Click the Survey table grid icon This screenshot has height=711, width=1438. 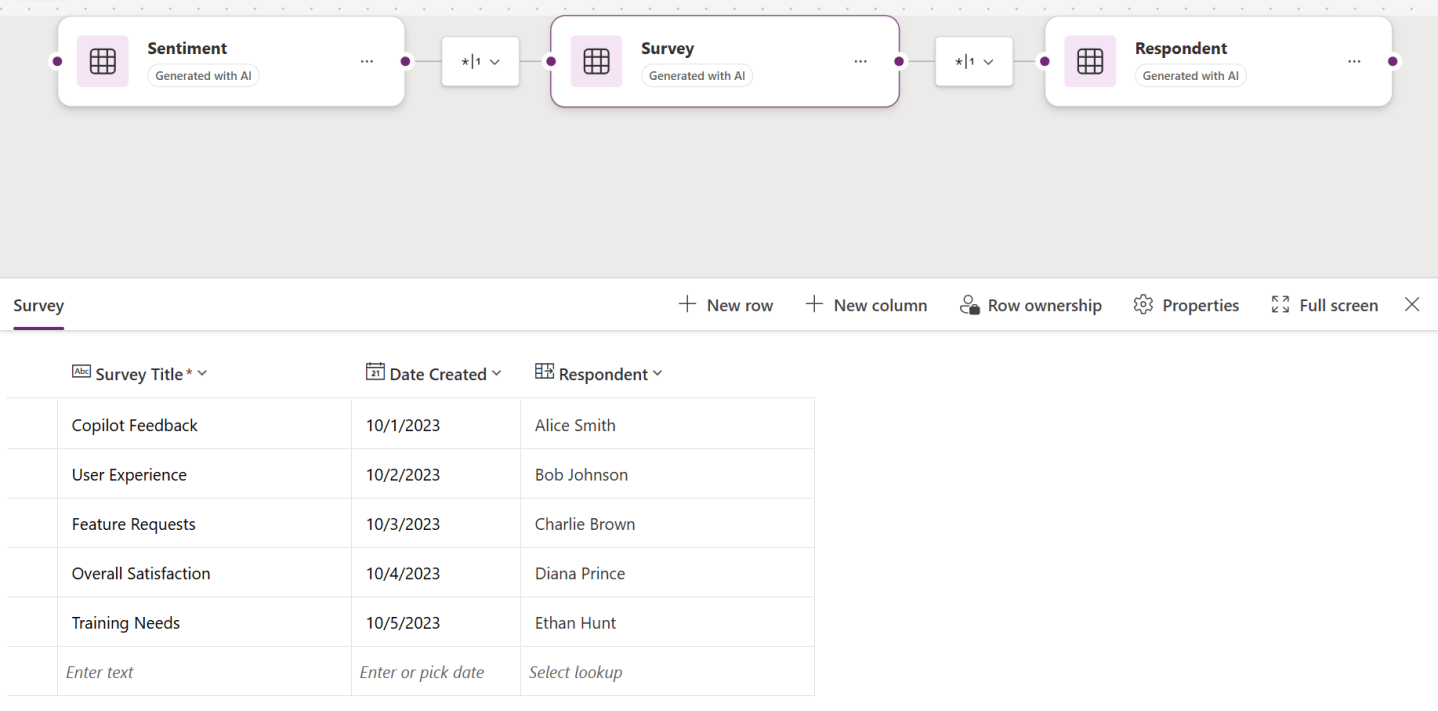596,61
